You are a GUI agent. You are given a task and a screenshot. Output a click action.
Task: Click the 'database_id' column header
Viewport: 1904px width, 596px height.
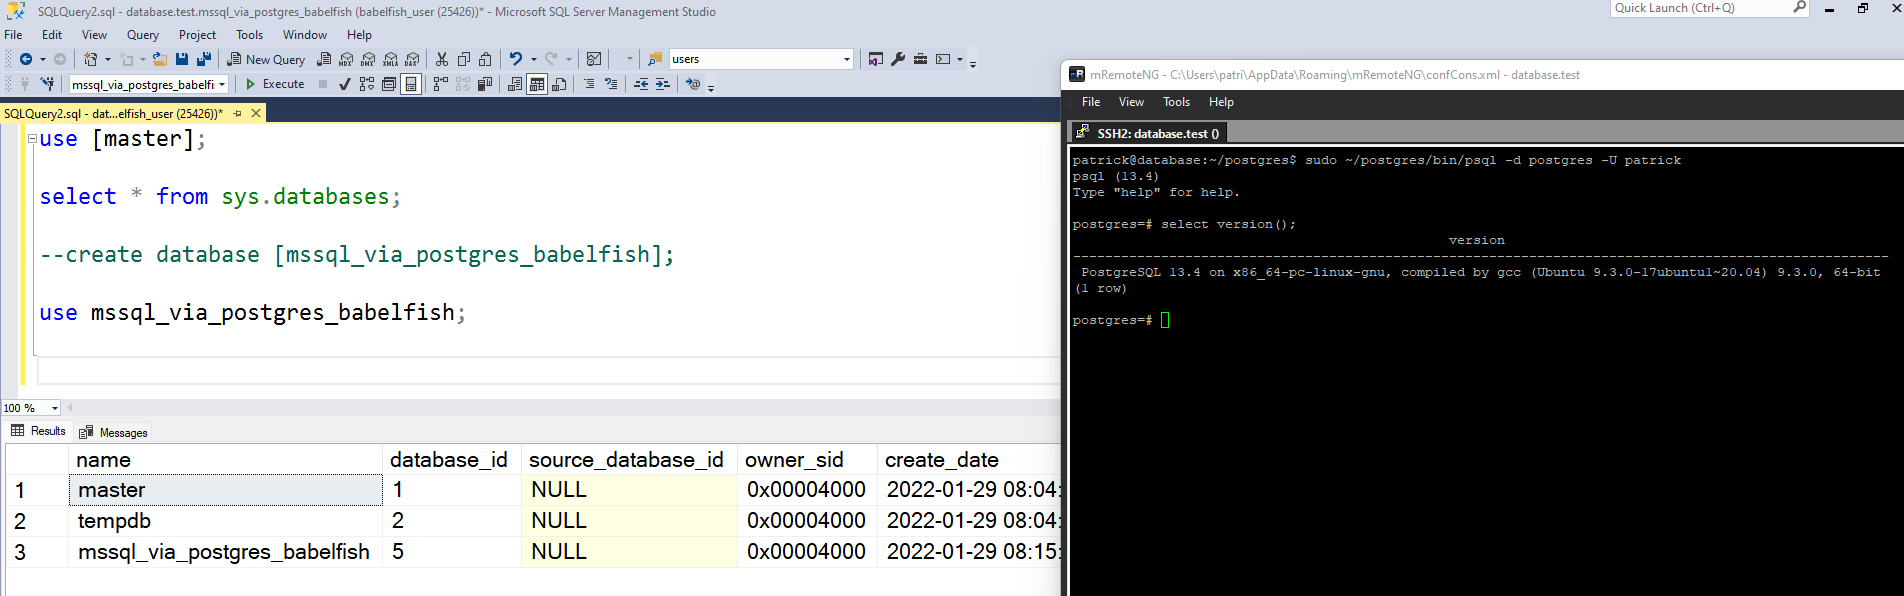[x=452, y=460]
